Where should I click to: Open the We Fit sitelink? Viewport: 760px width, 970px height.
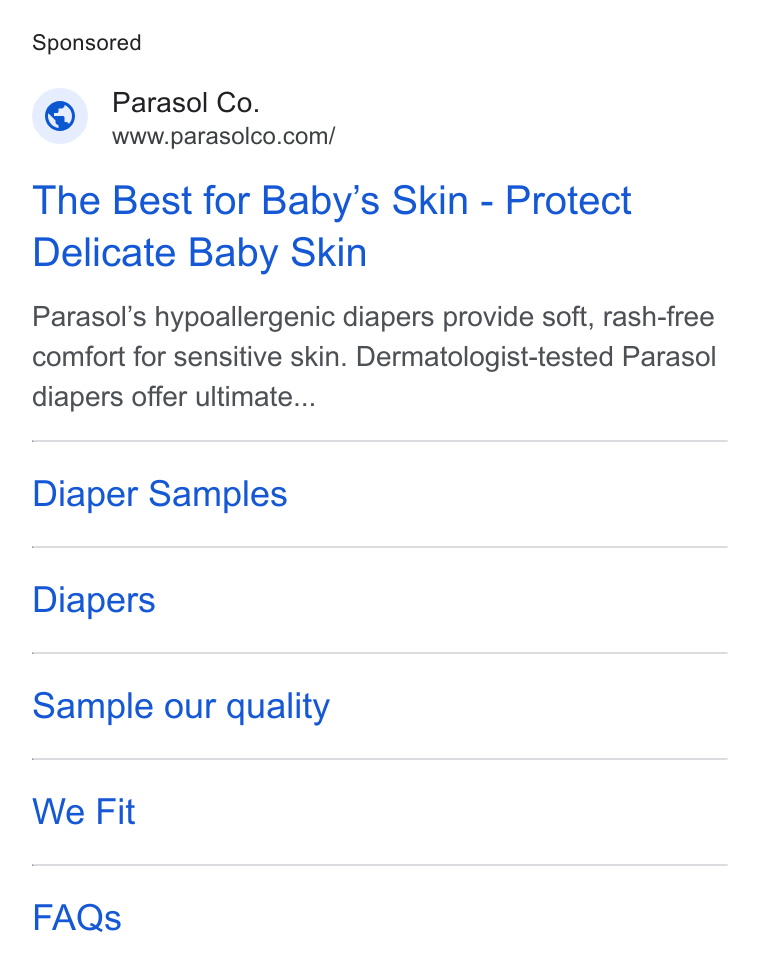(x=83, y=812)
